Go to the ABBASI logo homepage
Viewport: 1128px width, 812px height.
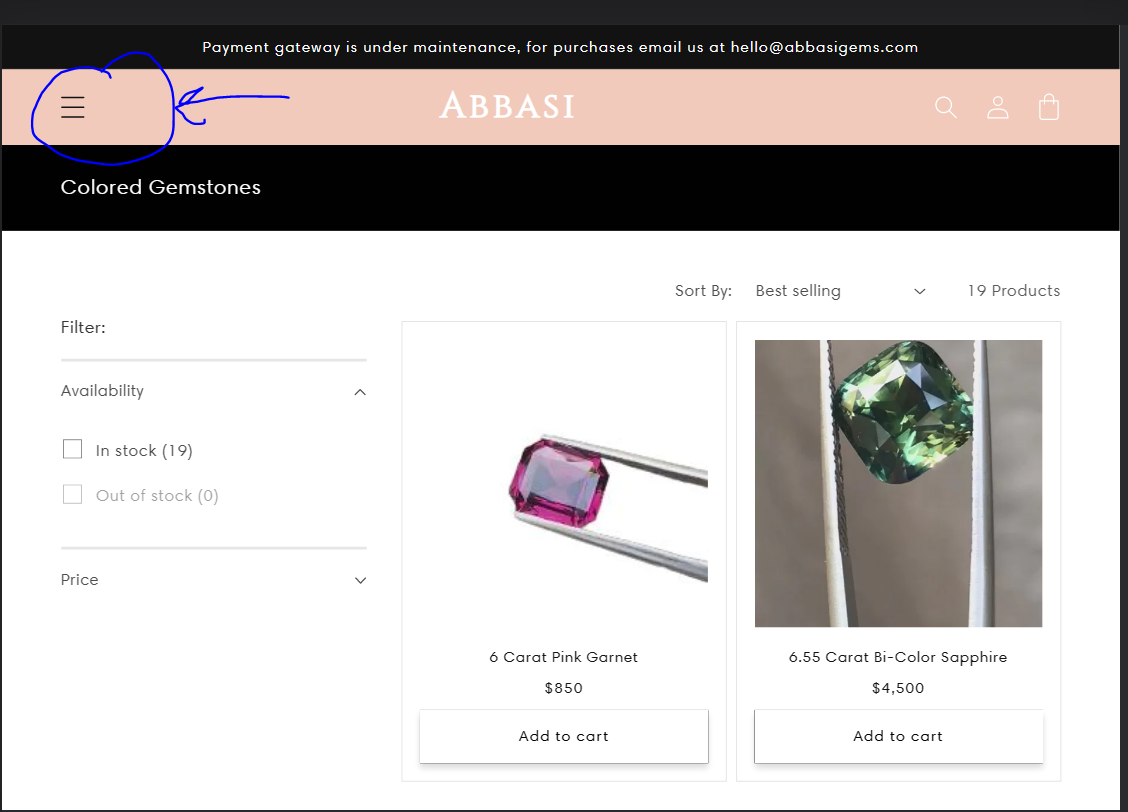(507, 106)
